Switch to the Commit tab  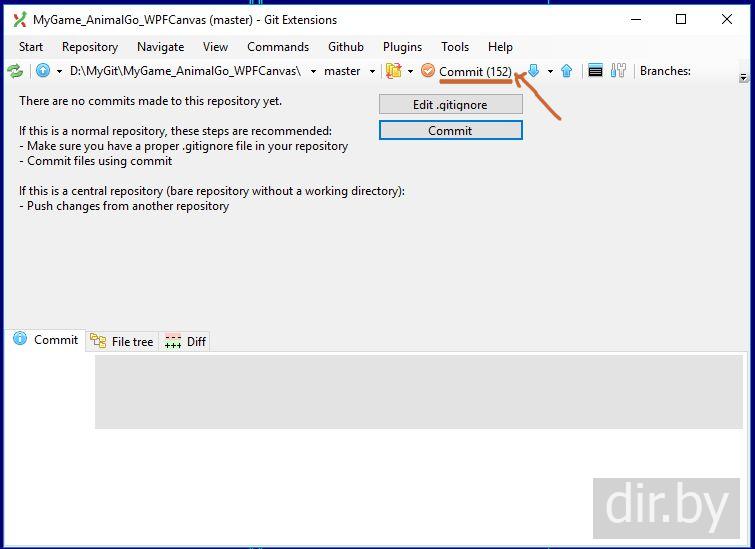click(x=46, y=340)
